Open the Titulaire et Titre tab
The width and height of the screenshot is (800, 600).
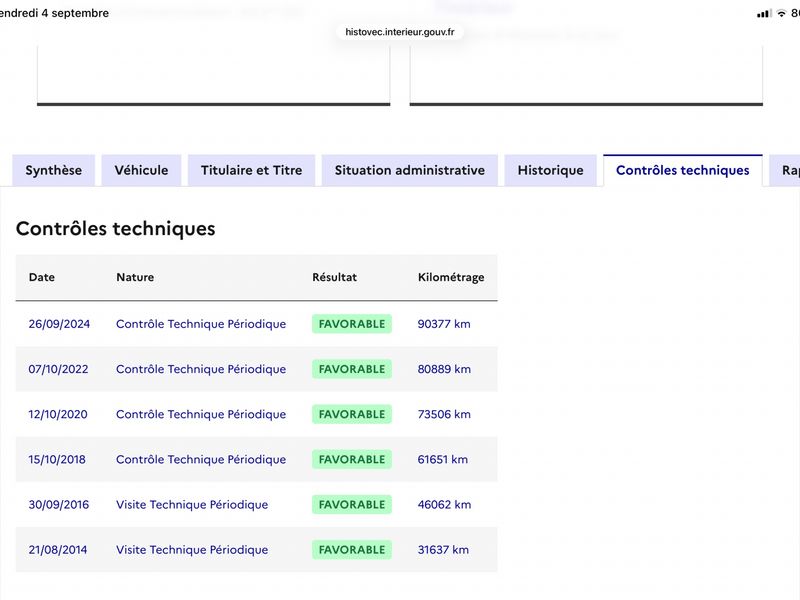click(x=252, y=170)
